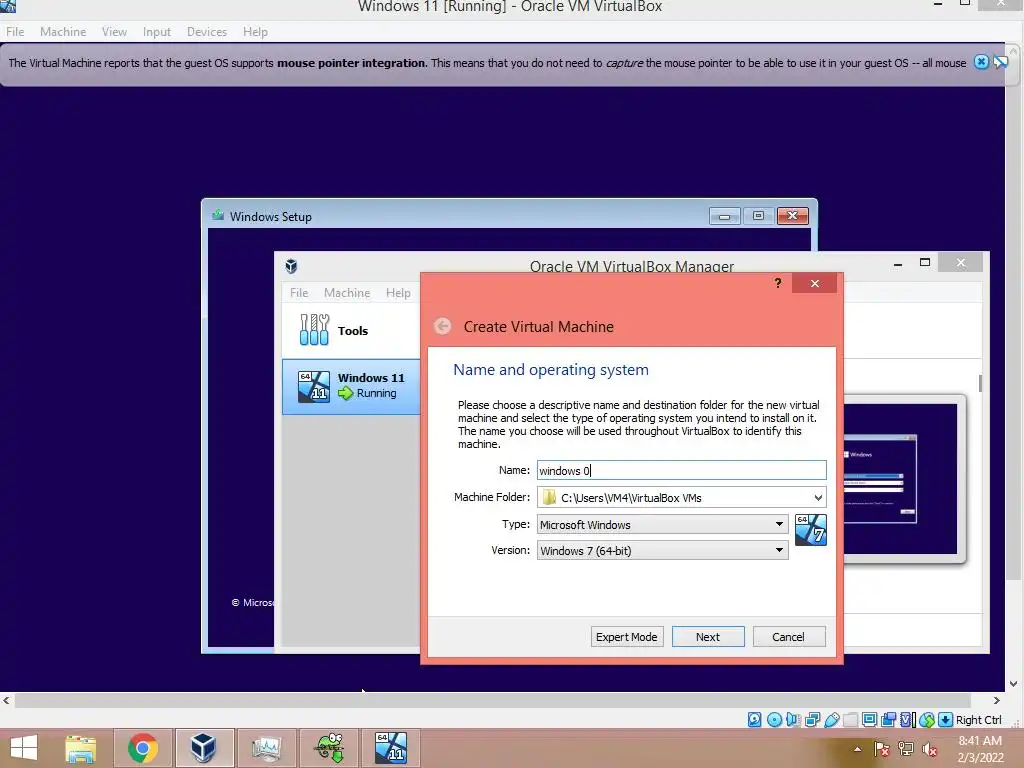
Task: Open File menu in inner VirtualBox Manager
Action: (x=299, y=293)
